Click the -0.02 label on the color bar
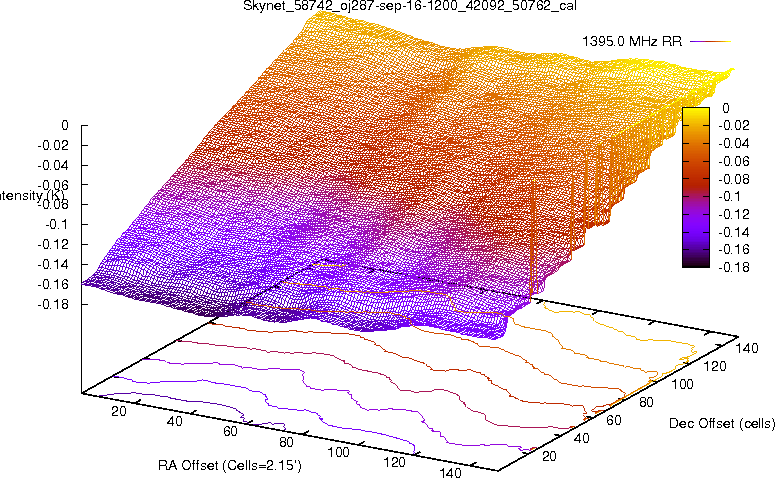Screen dimensions: 775x478 [x=733, y=126]
